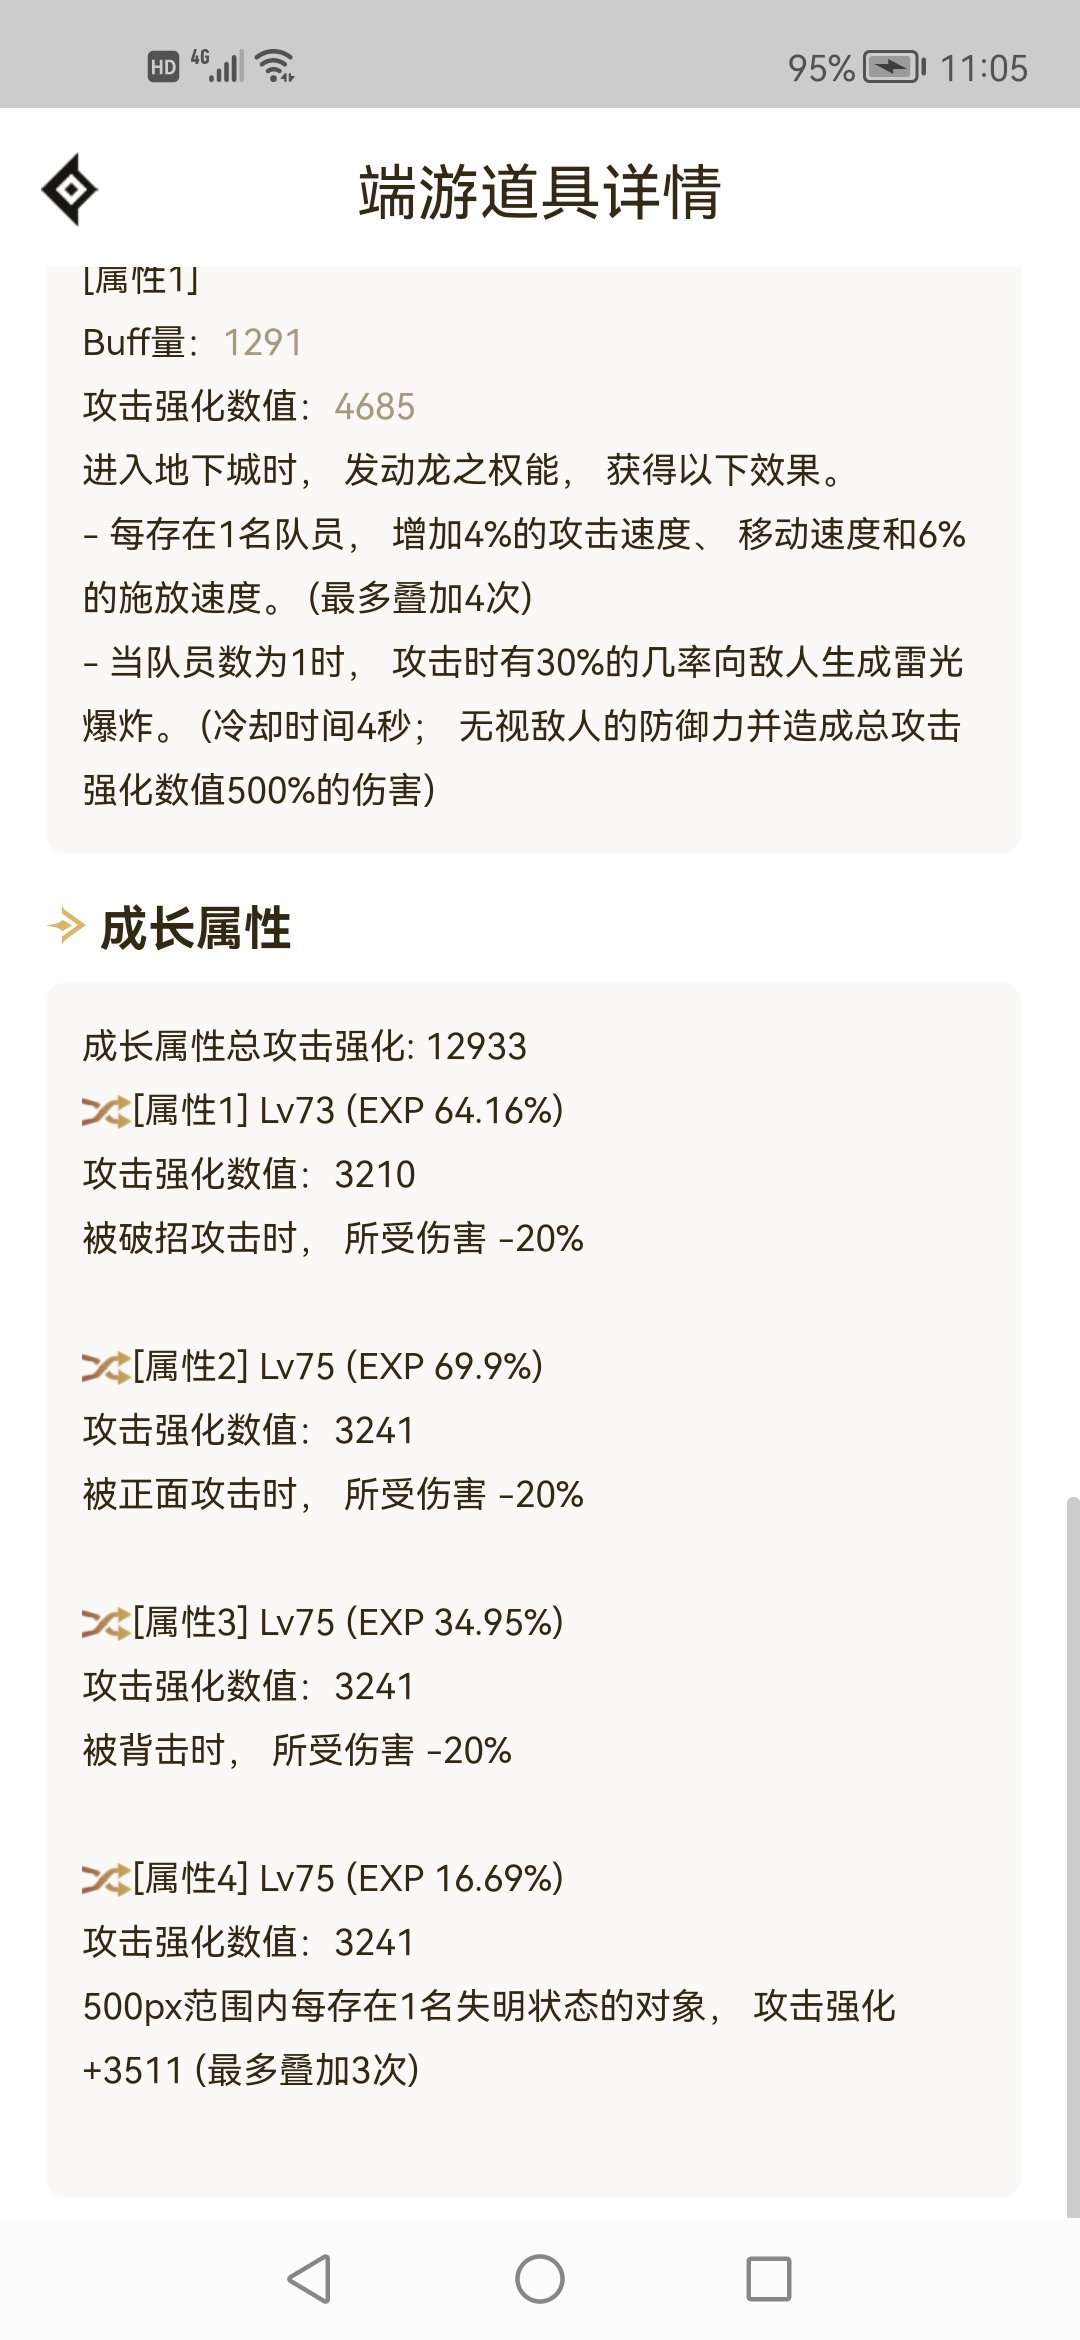Tap the HD indicator in status bar
The height and width of the screenshot is (2340, 1080).
tap(163, 67)
